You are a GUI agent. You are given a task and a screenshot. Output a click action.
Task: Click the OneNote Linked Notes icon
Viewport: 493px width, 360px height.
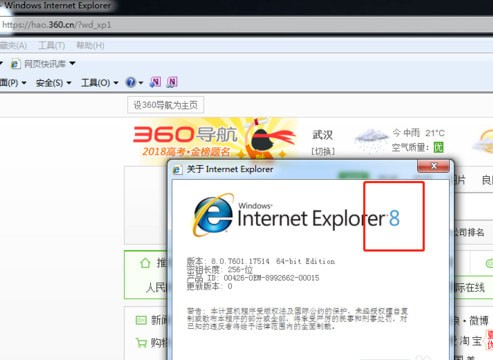coord(172,82)
